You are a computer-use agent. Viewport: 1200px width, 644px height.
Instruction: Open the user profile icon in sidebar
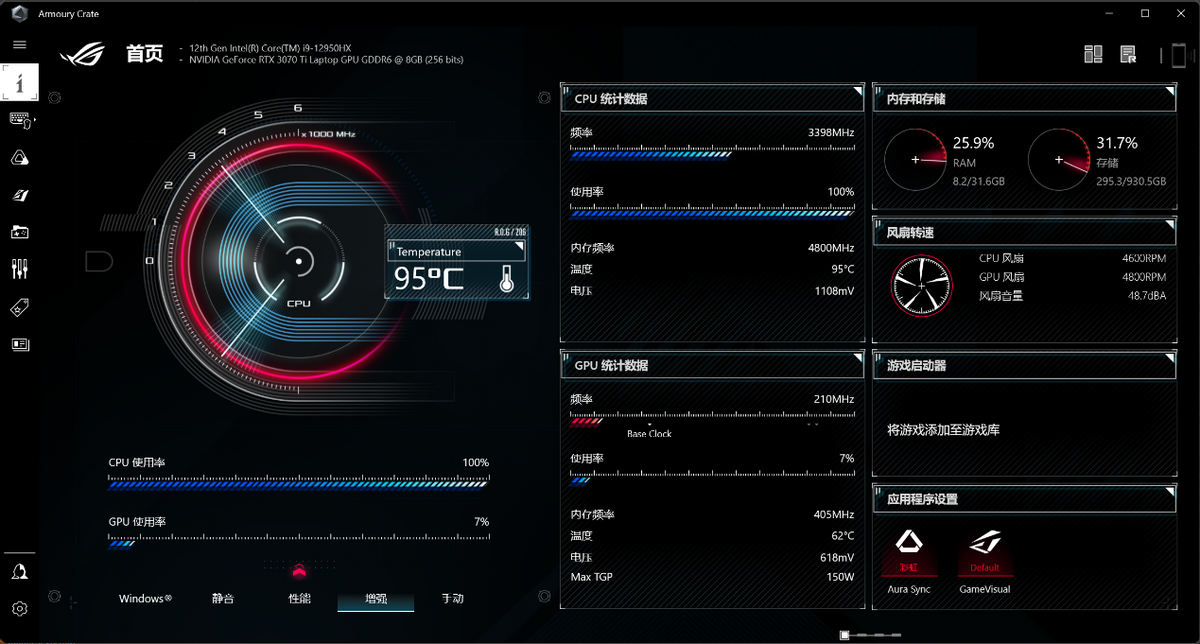pos(19,571)
